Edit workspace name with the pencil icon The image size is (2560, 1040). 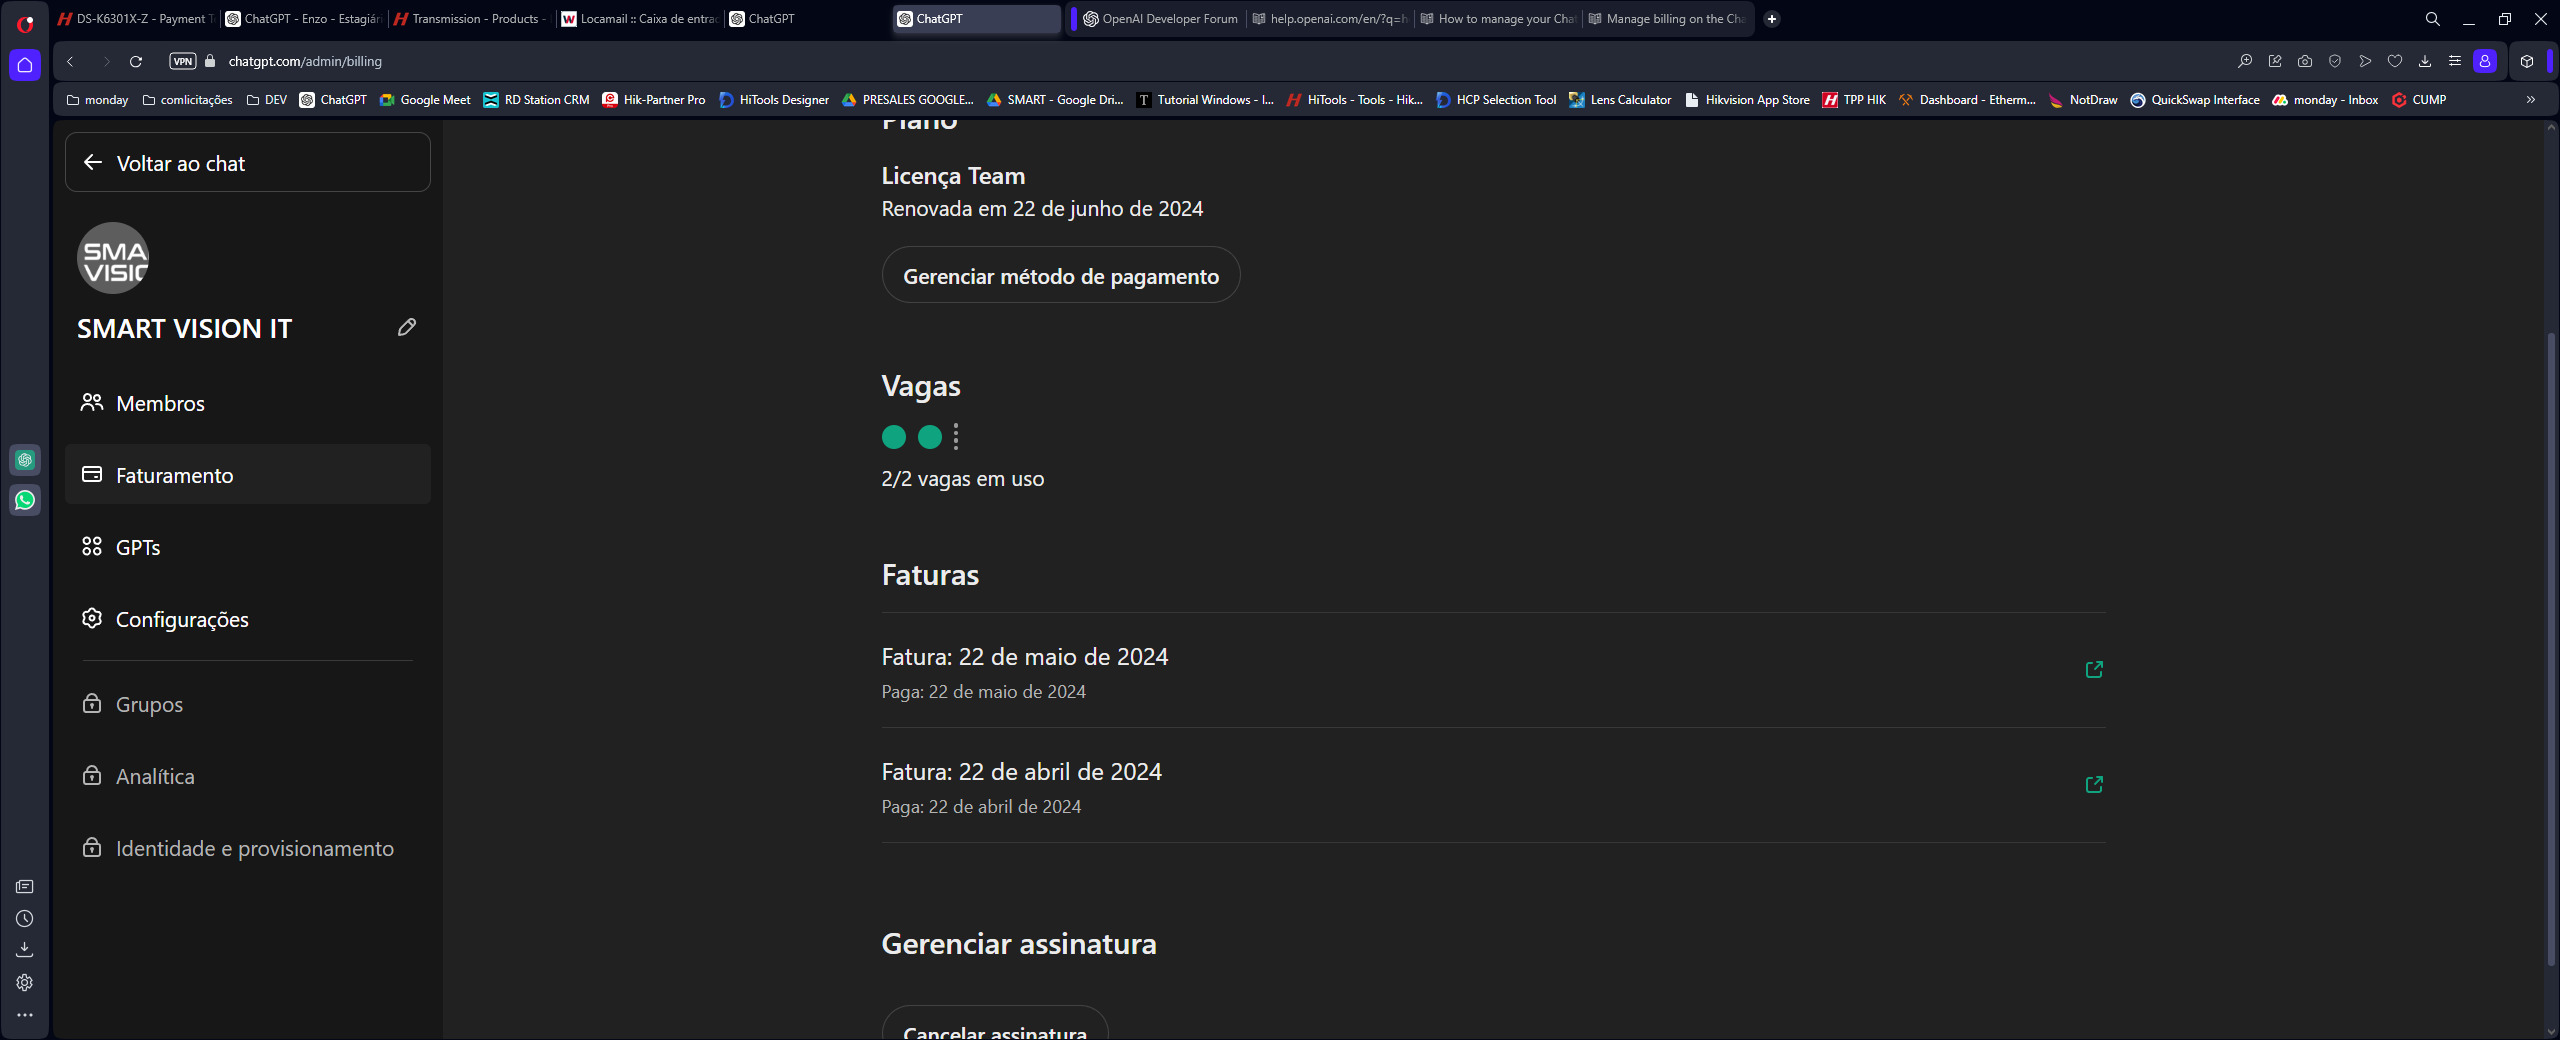click(x=407, y=327)
